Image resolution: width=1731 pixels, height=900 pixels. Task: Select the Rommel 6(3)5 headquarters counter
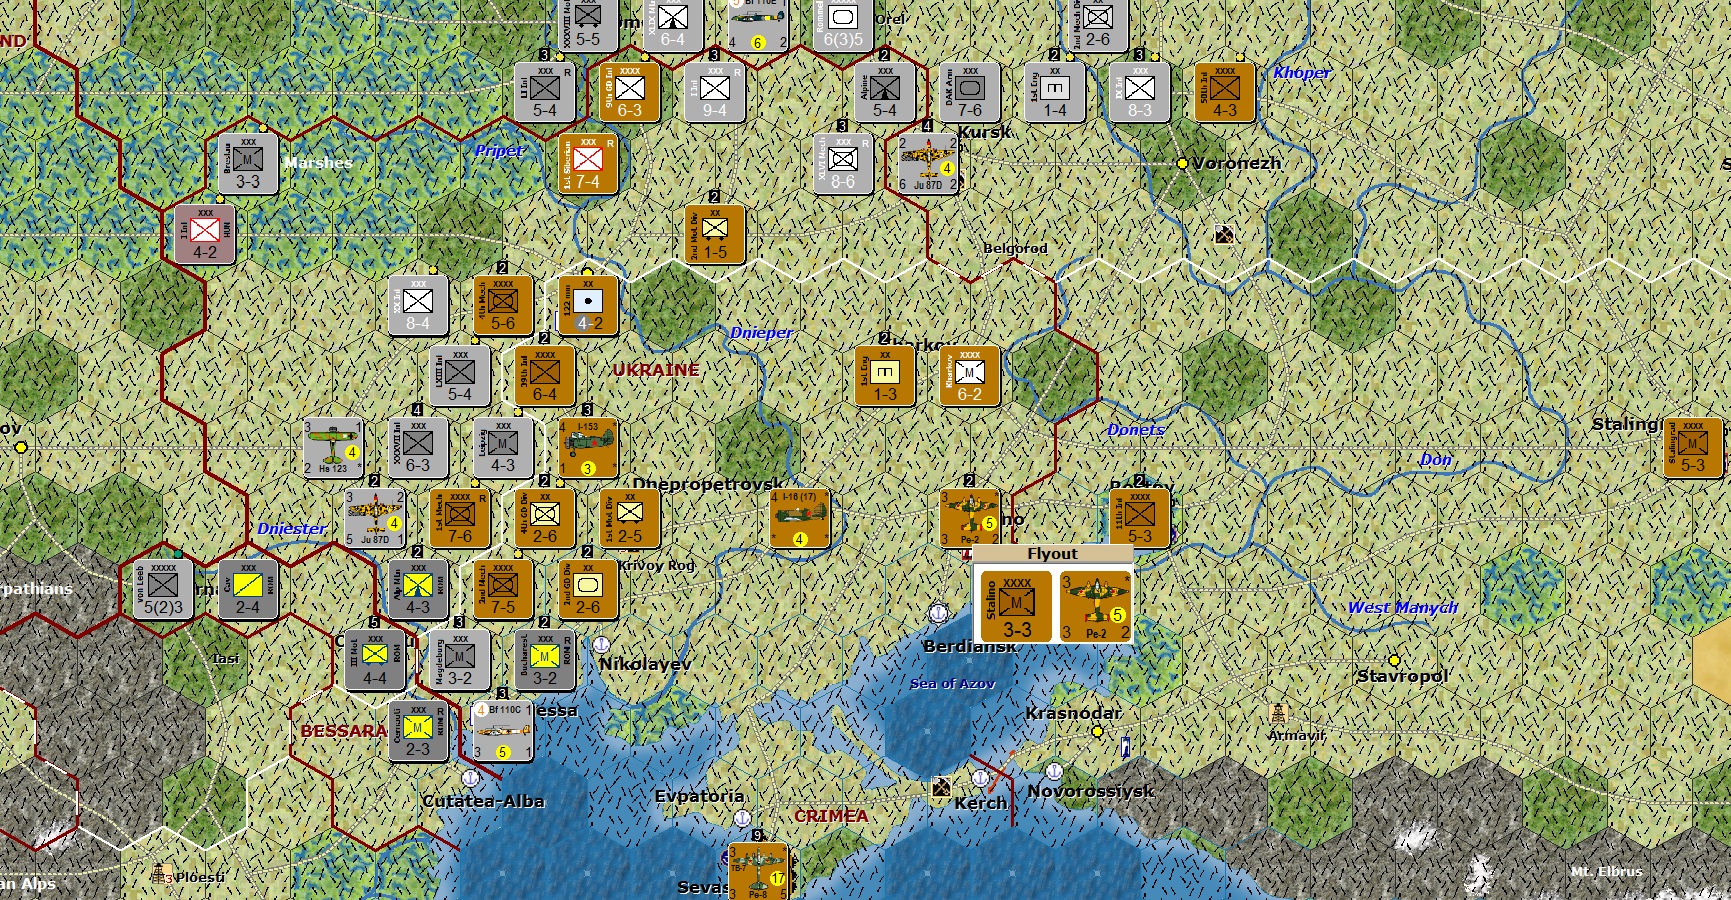843,22
